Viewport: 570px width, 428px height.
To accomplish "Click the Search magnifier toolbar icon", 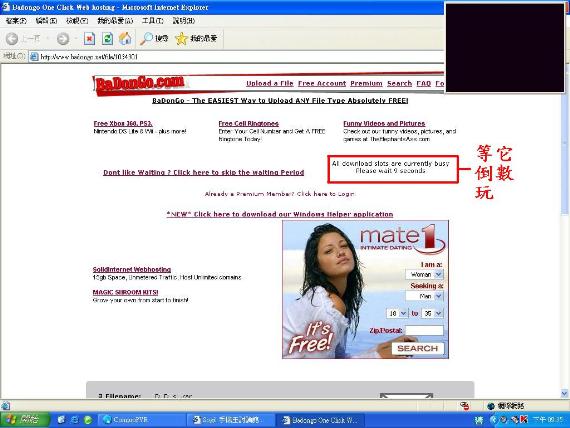I will [x=146, y=39].
